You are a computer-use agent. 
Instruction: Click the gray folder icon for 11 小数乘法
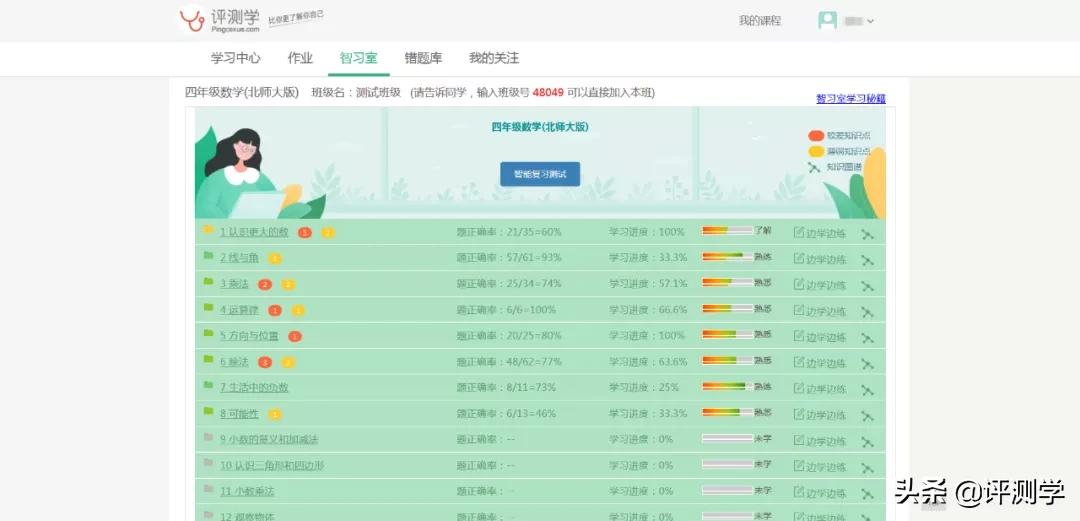click(208, 489)
